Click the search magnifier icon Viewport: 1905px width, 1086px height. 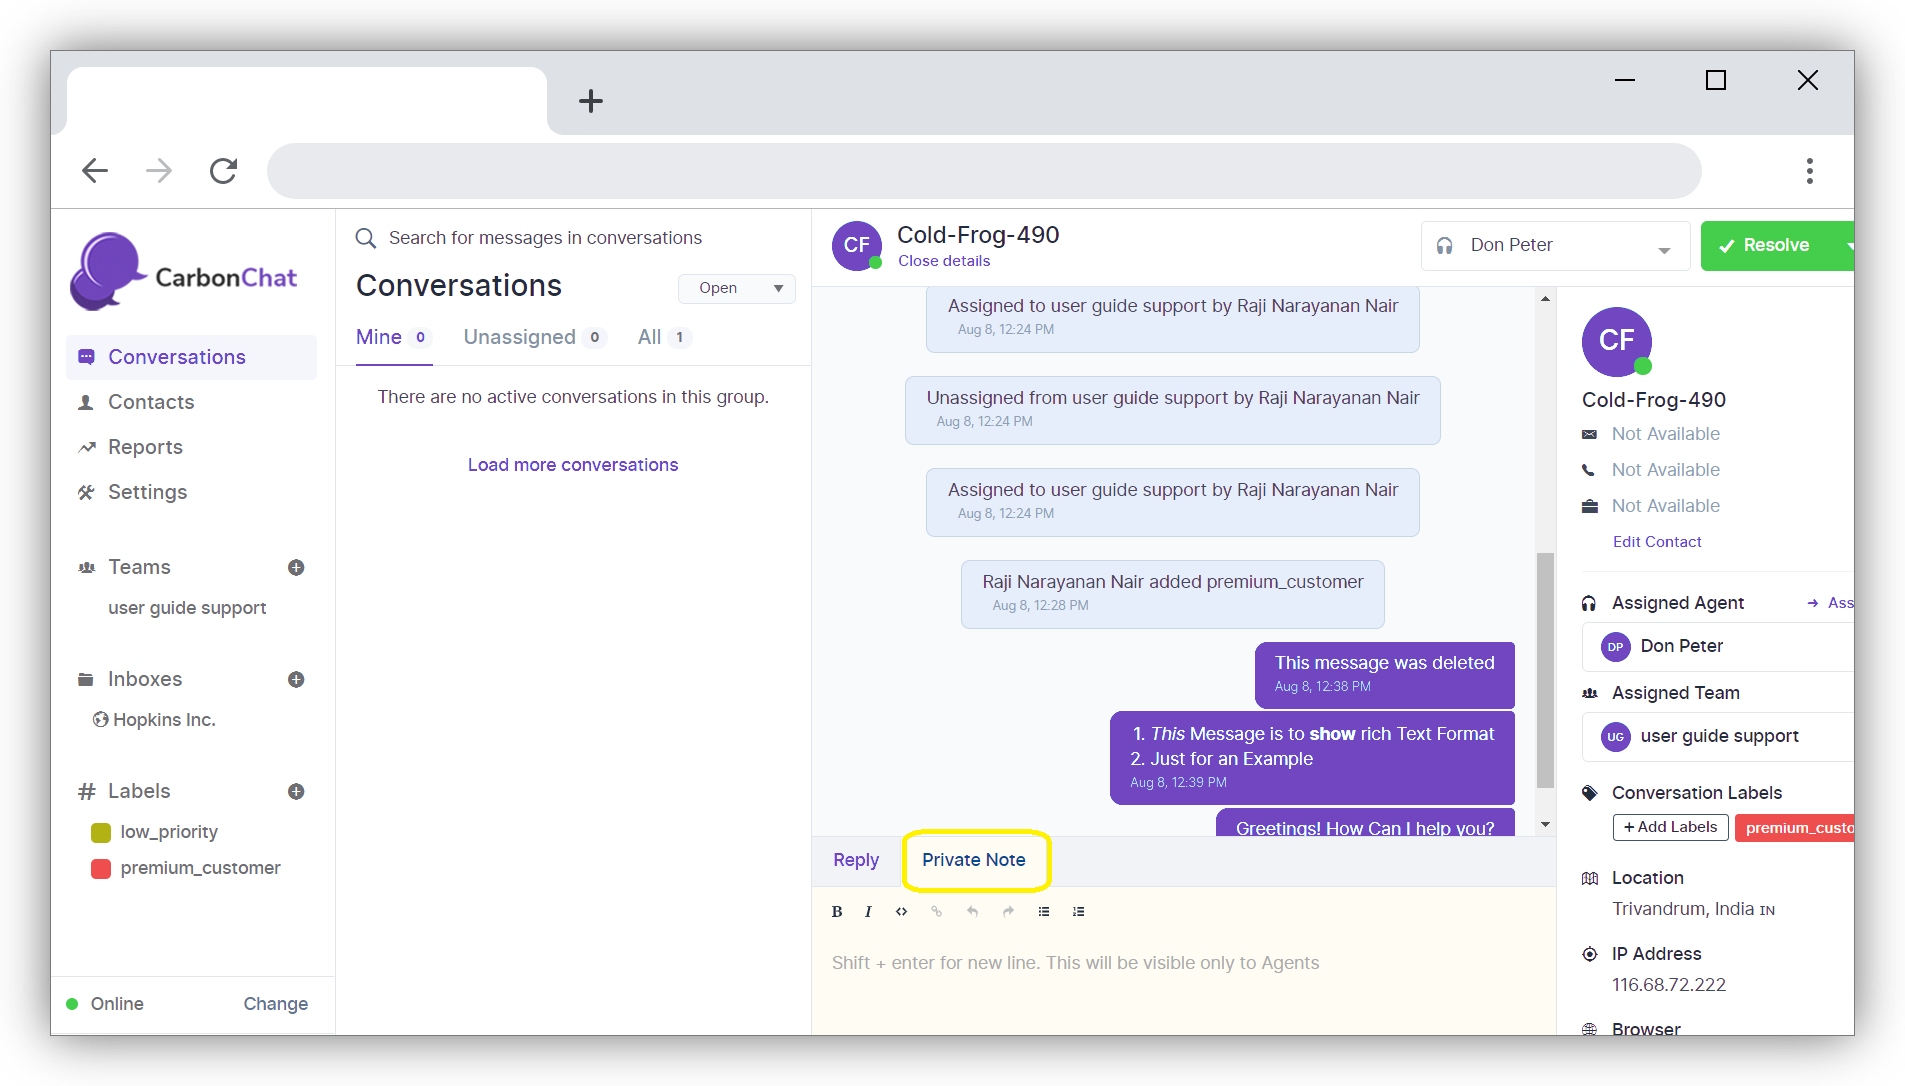(366, 238)
